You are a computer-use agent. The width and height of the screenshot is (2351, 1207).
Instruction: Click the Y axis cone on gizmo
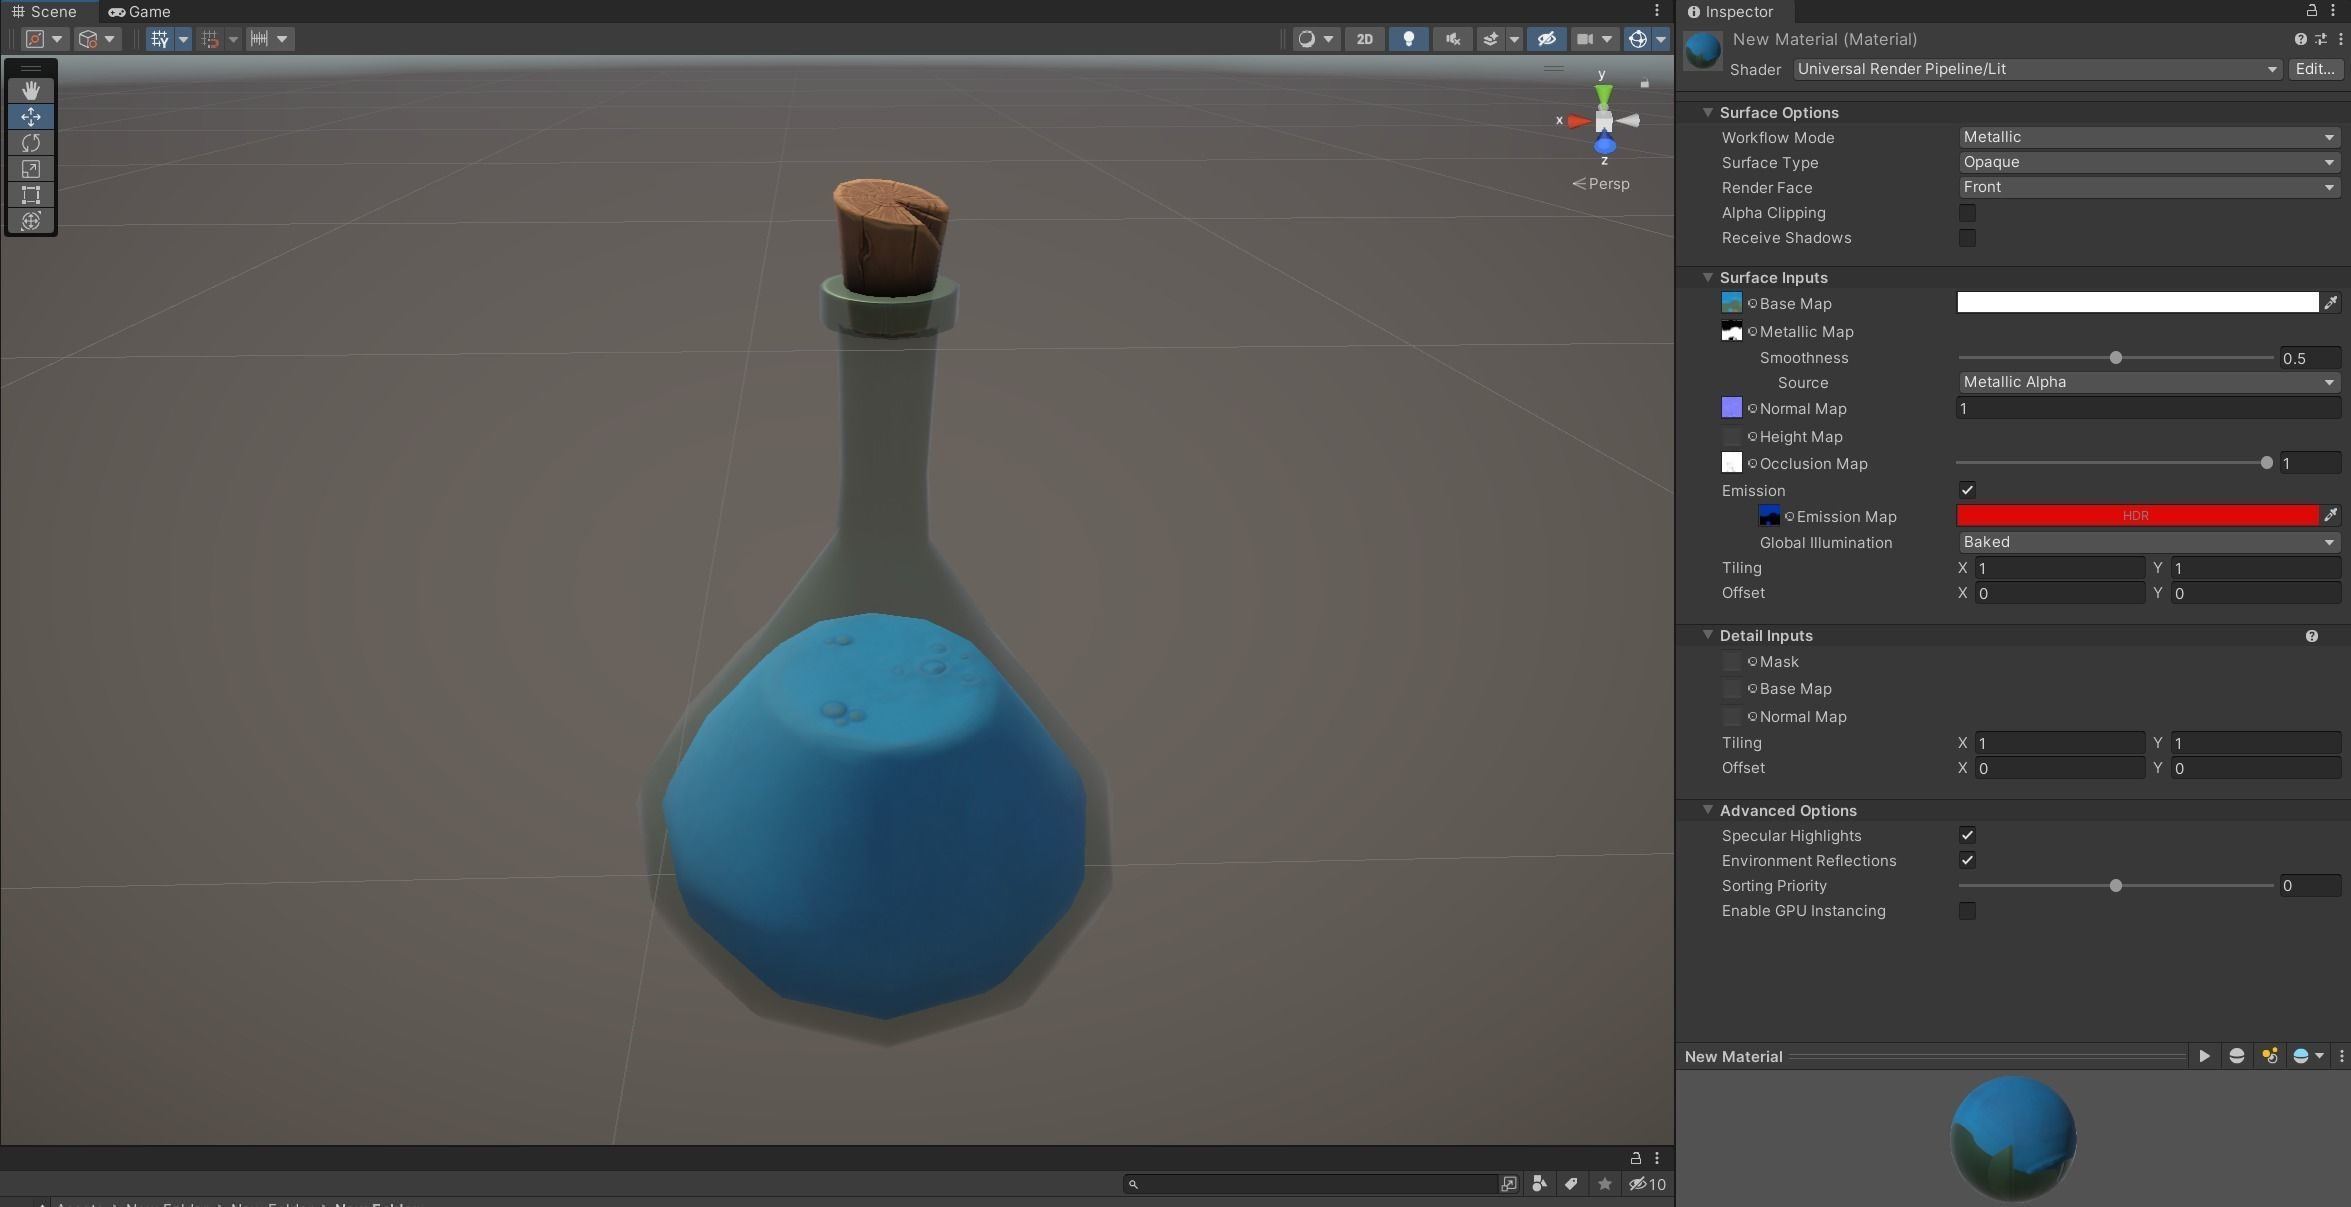coord(1603,94)
